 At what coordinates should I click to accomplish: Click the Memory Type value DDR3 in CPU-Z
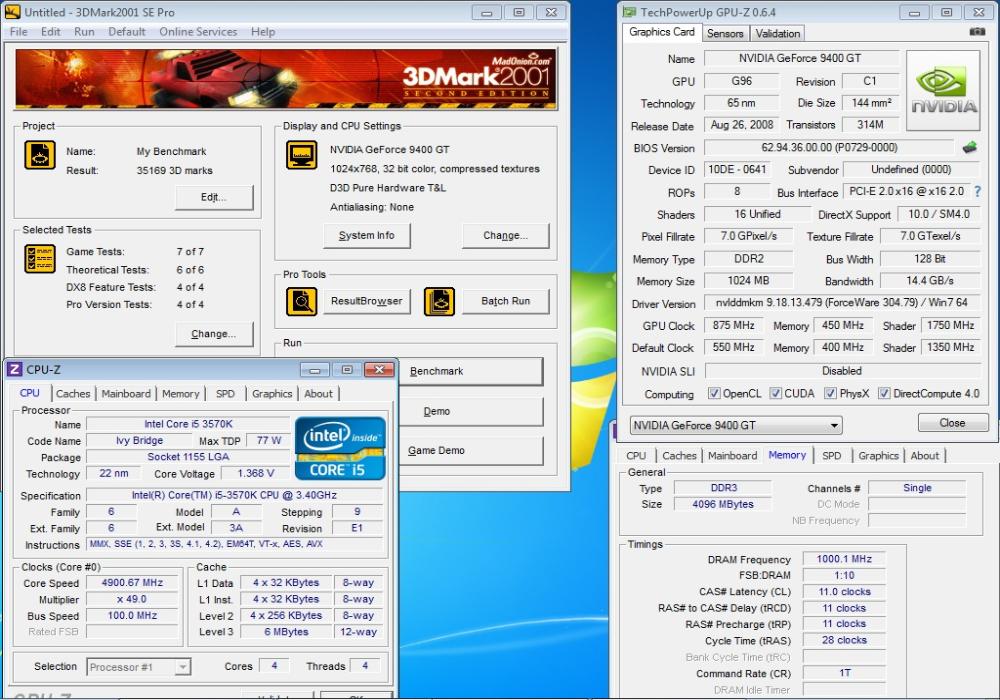[723, 488]
